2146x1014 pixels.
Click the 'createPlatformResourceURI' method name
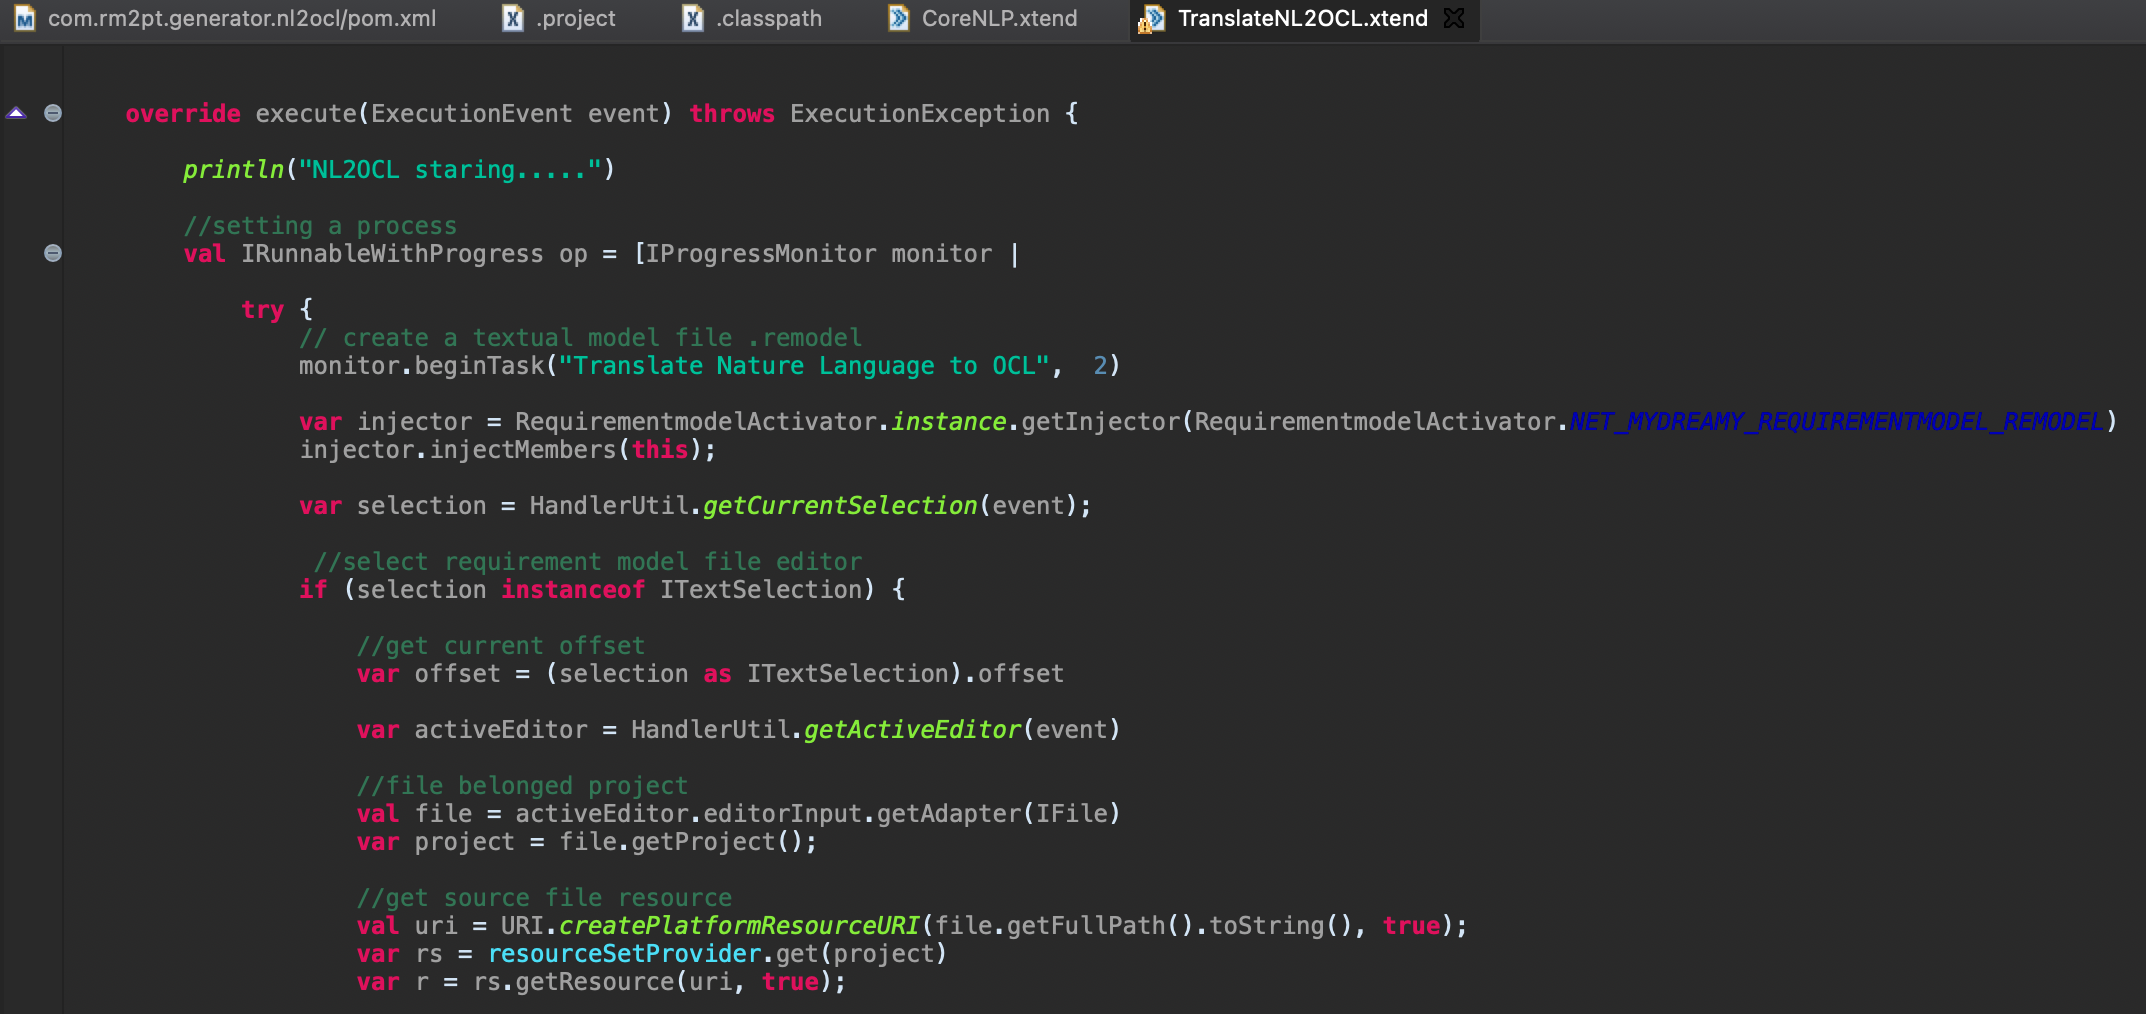point(739,926)
